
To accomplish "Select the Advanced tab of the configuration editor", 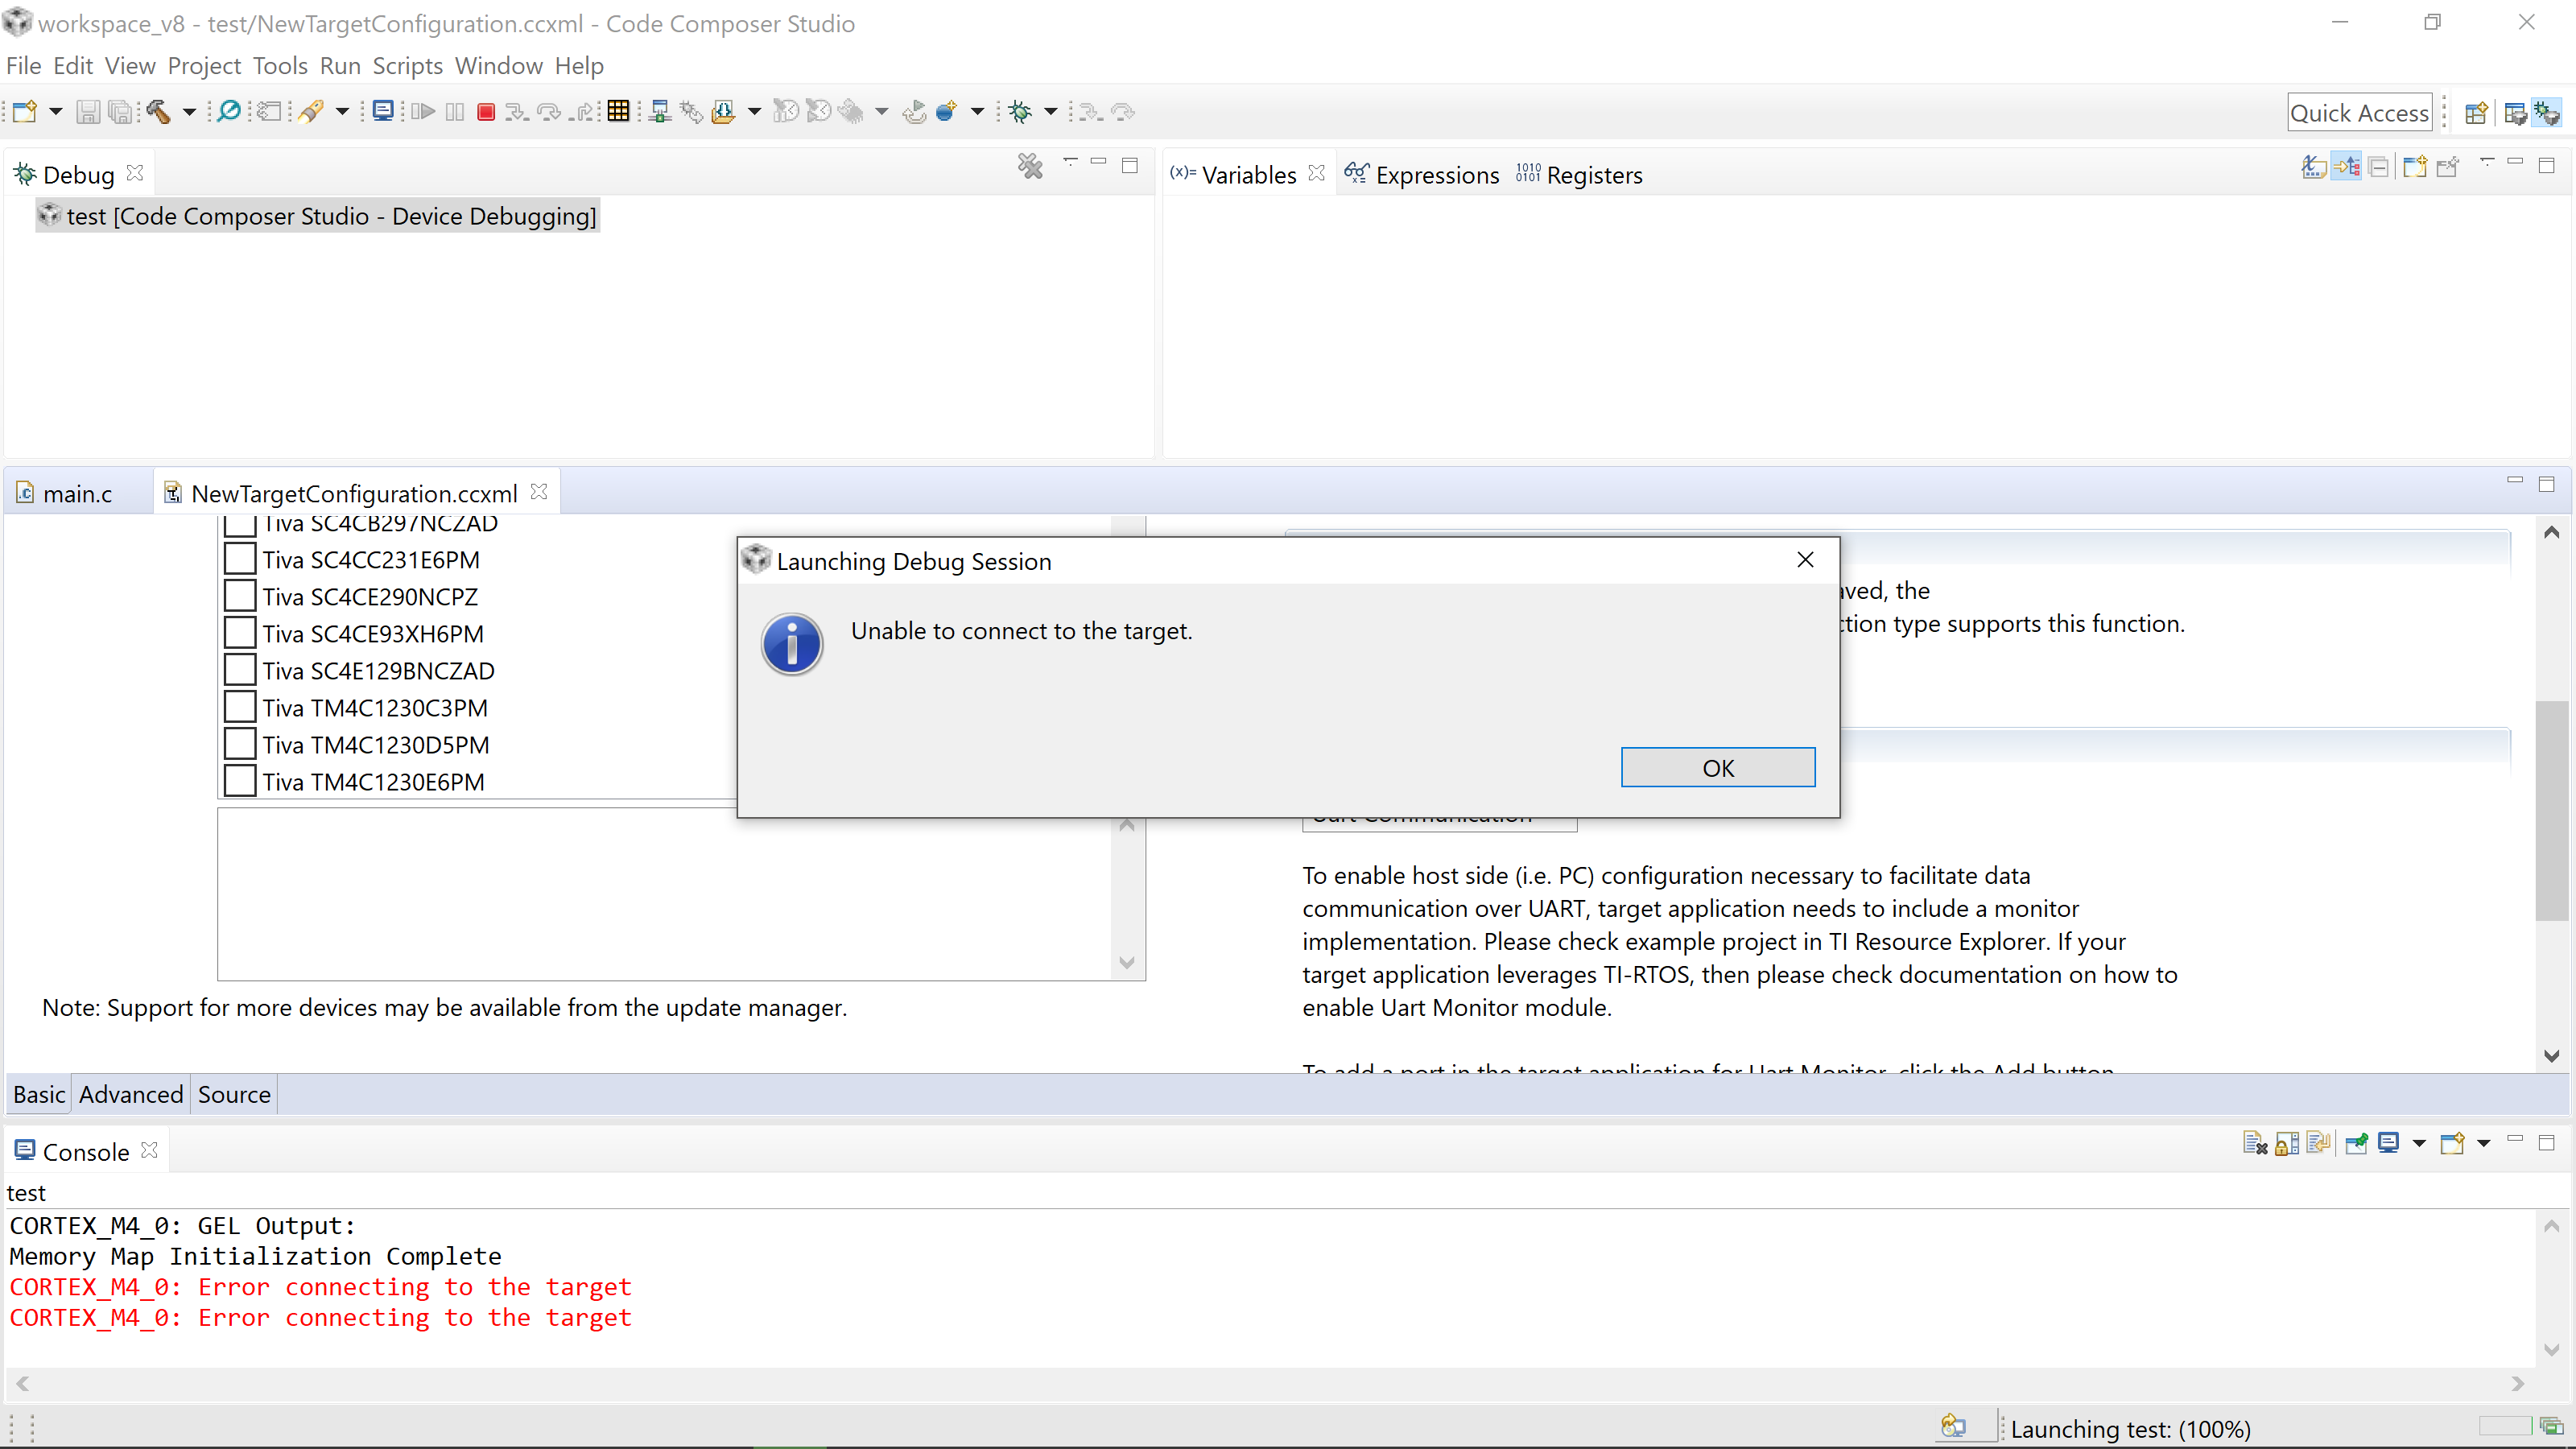I will pyautogui.click(x=131, y=1095).
